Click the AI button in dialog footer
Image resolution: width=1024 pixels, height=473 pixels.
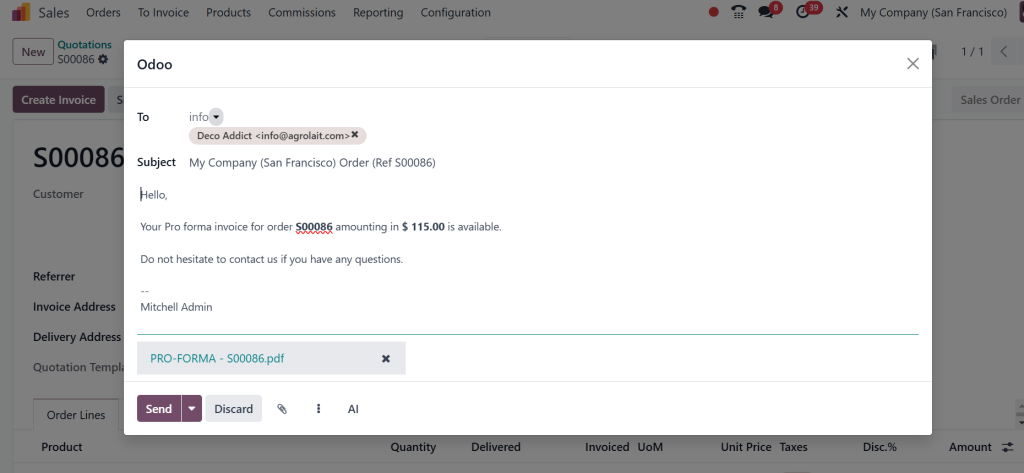click(x=353, y=409)
